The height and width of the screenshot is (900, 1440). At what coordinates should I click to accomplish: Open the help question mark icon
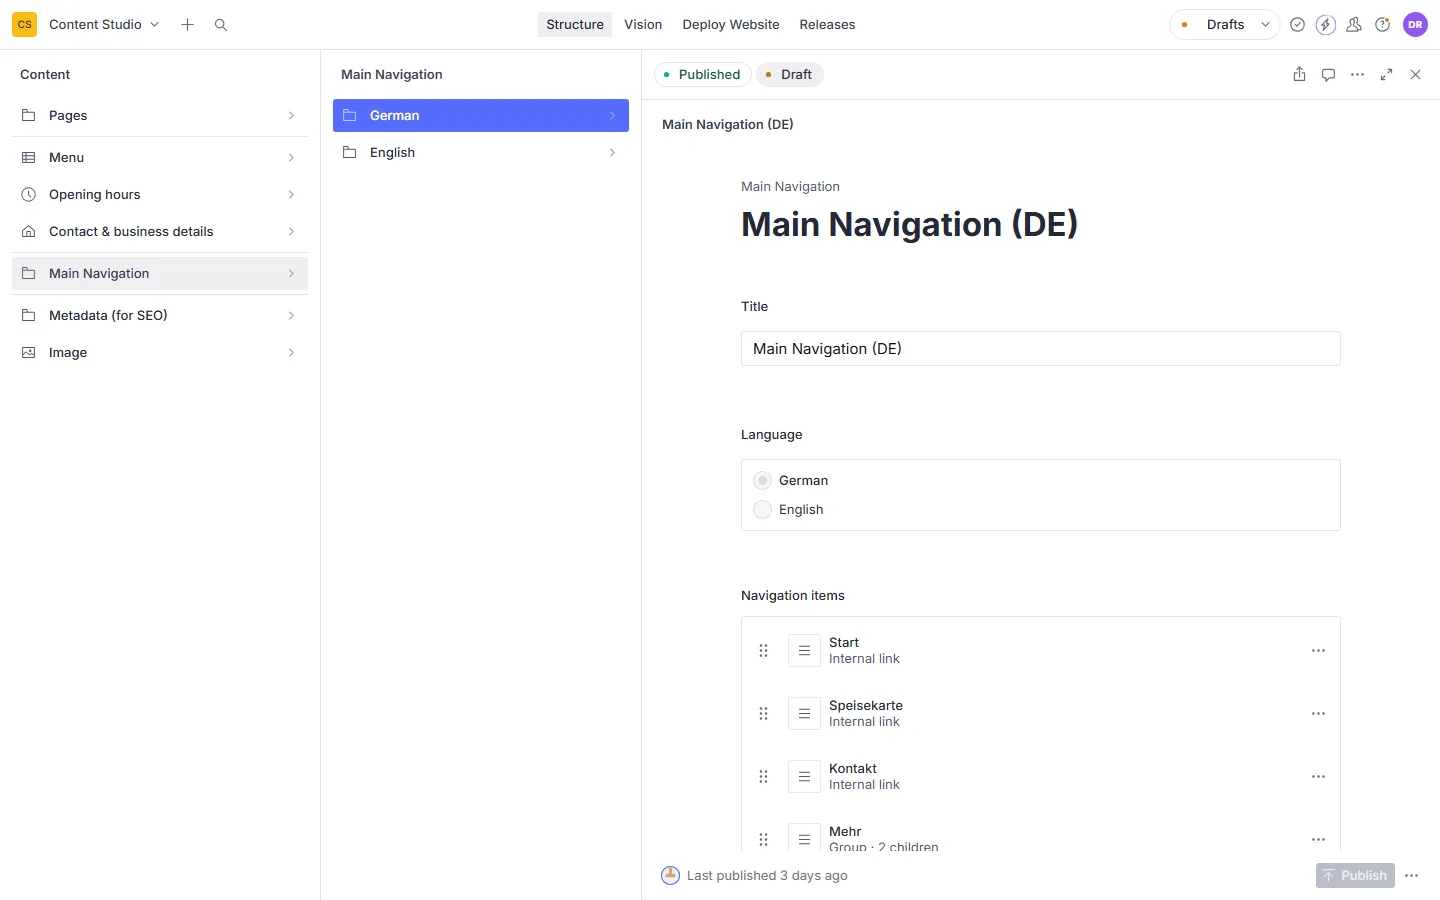click(1383, 25)
